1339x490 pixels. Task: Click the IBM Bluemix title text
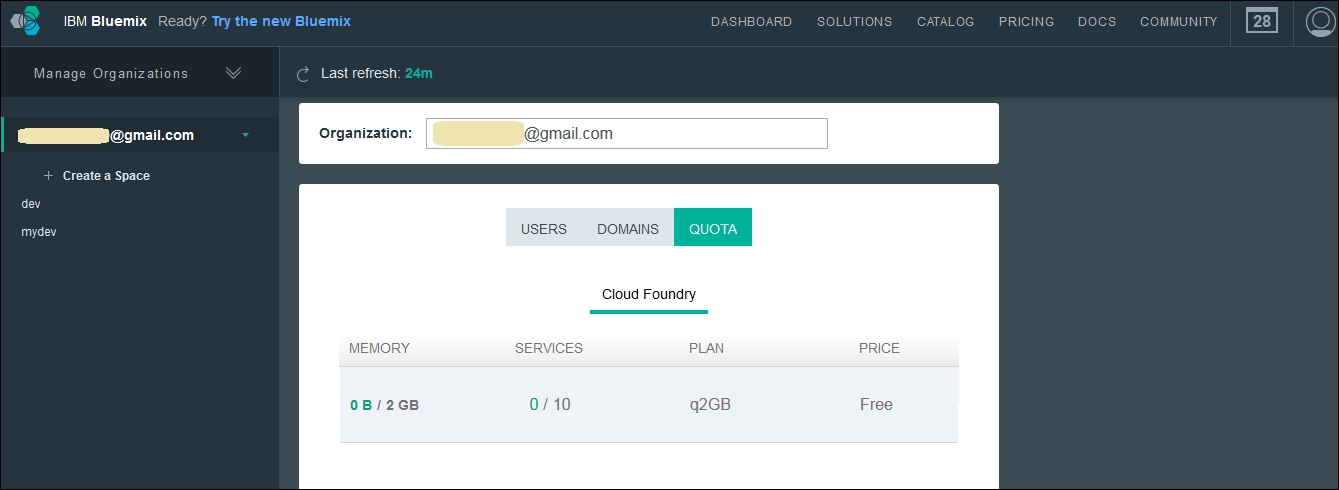(107, 21)
